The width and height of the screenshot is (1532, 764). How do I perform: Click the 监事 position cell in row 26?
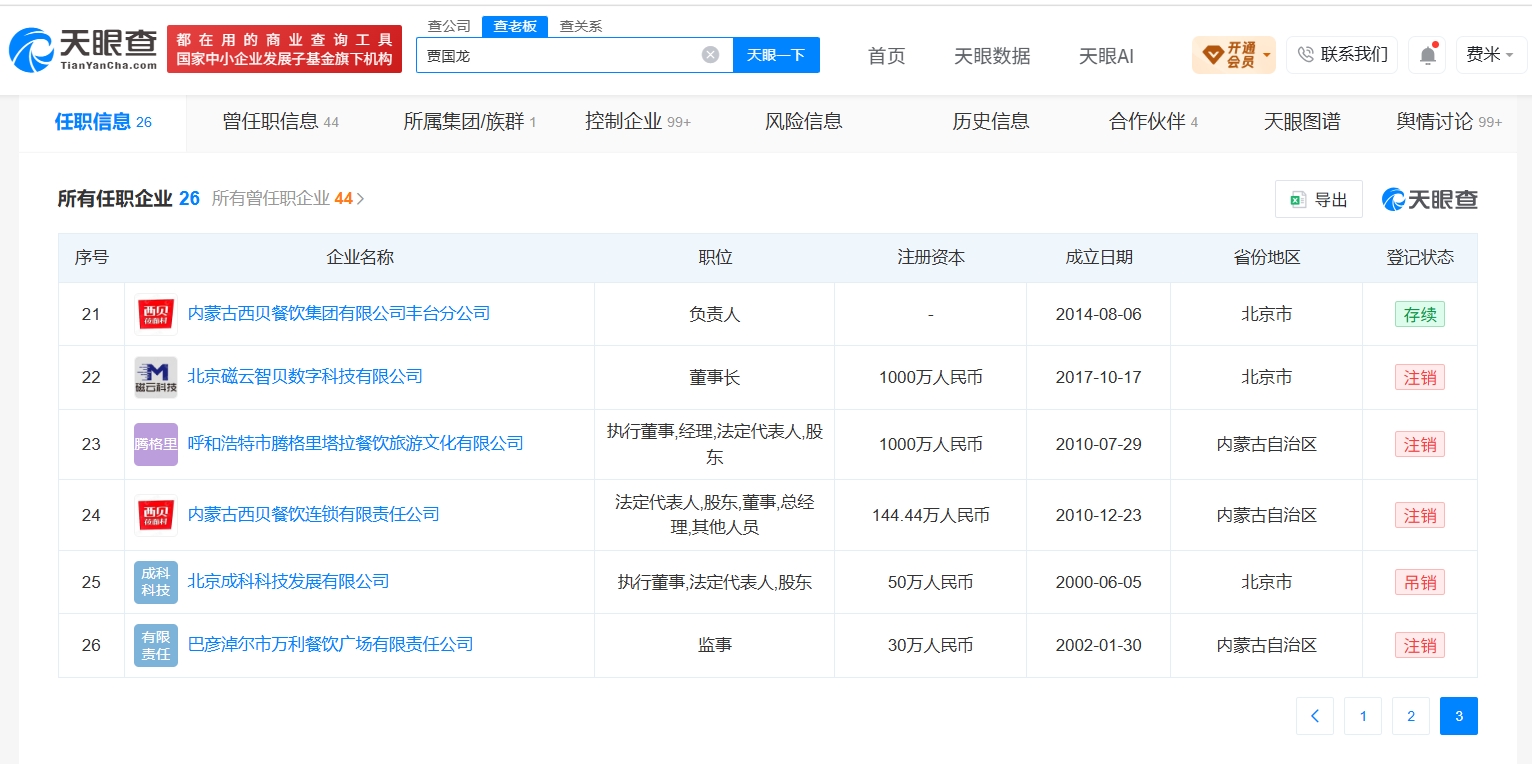[x=715, y=646]
